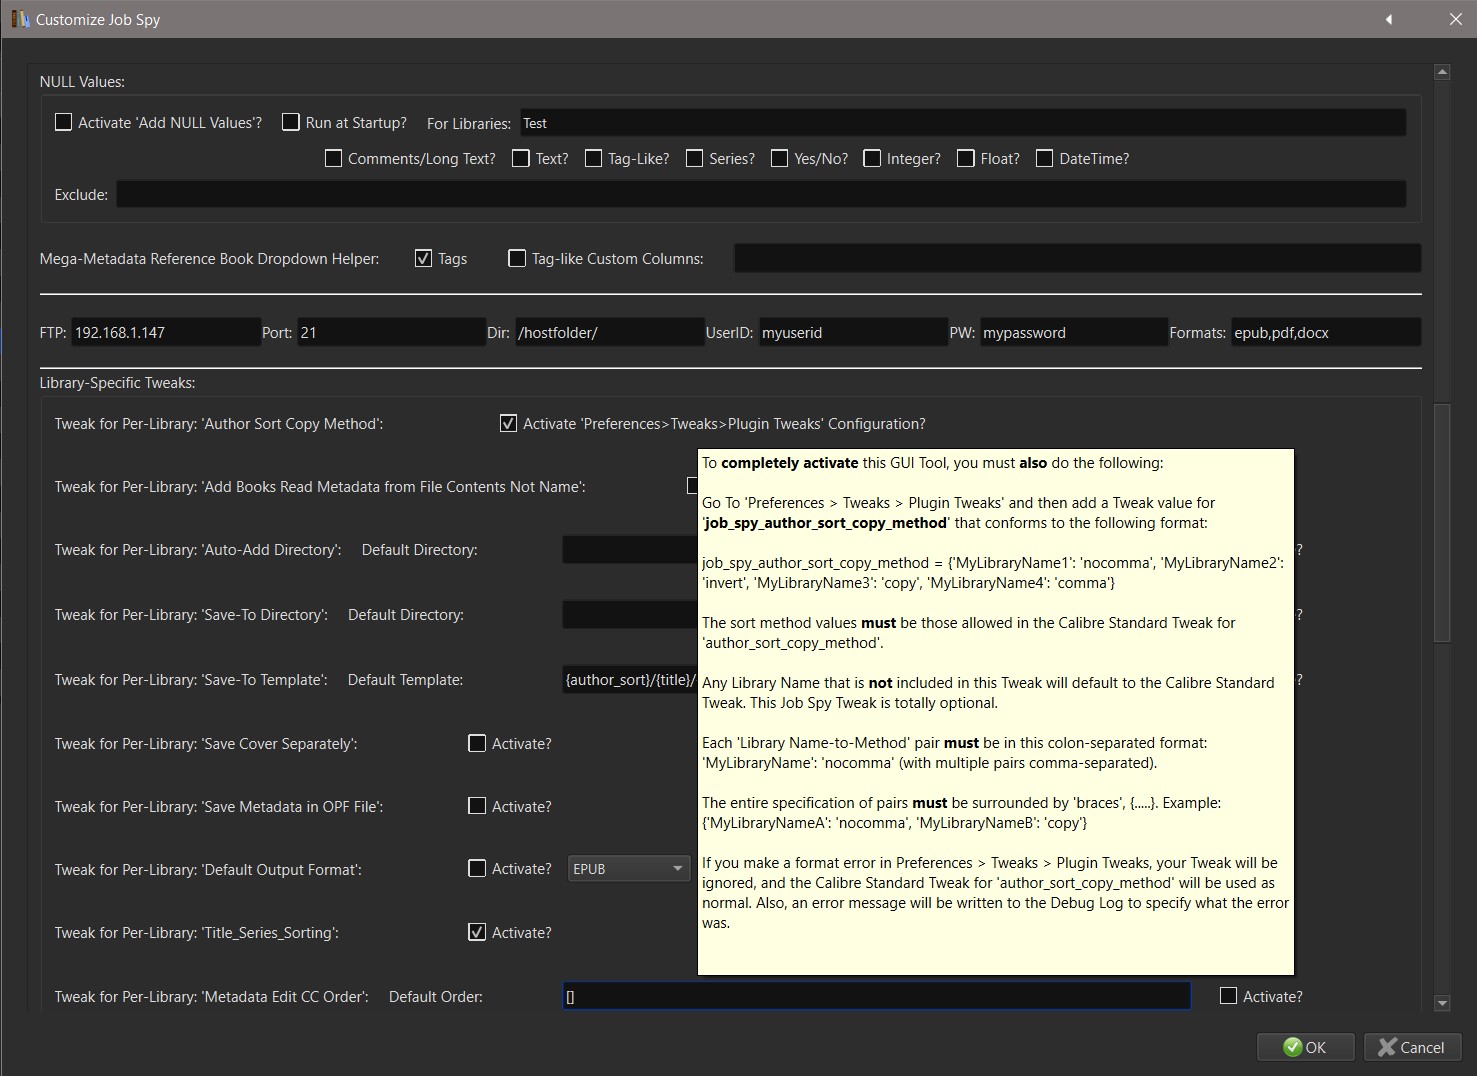Uncheck Activate Plugin Tweaks Configuration checkbox

(x=508, y=424)
